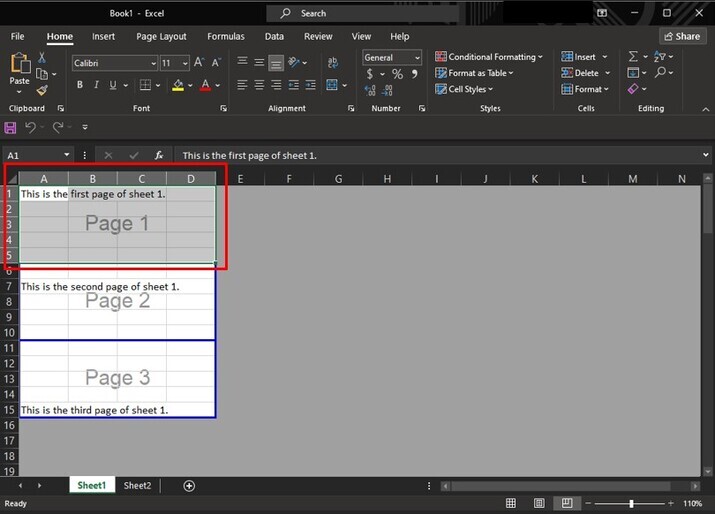Viewport: 715px width, 514px height.
Task: Click the Percent Style icon
Action: tap(397, 74)
